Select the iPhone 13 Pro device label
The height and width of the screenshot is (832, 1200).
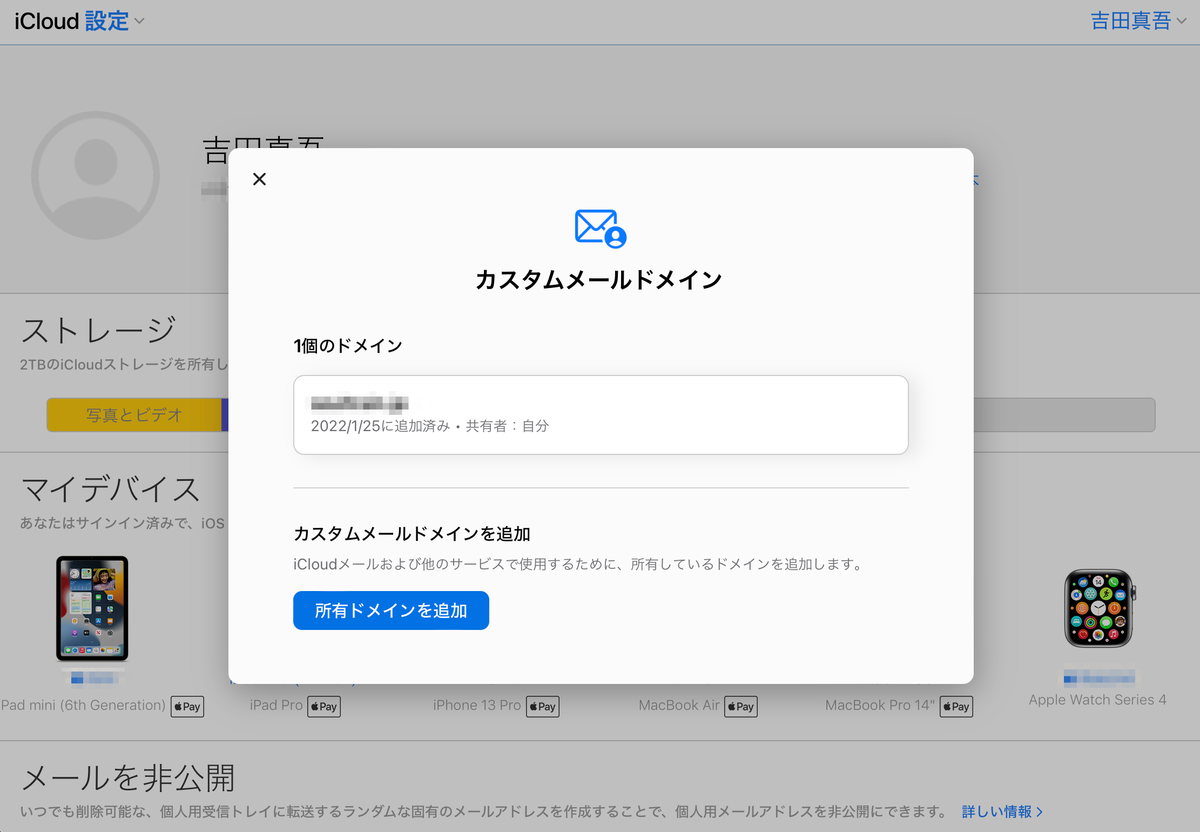click(x=477, y=705)
